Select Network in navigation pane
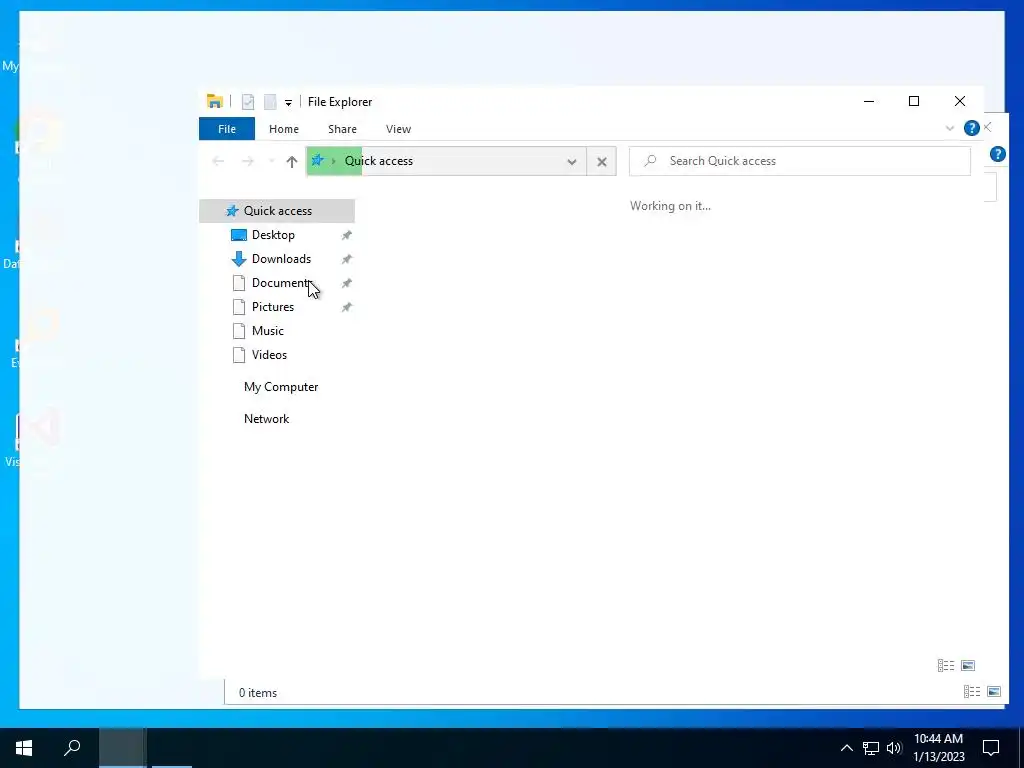The height and width of the screenshot is (768, 1024). tap(266, 419)
